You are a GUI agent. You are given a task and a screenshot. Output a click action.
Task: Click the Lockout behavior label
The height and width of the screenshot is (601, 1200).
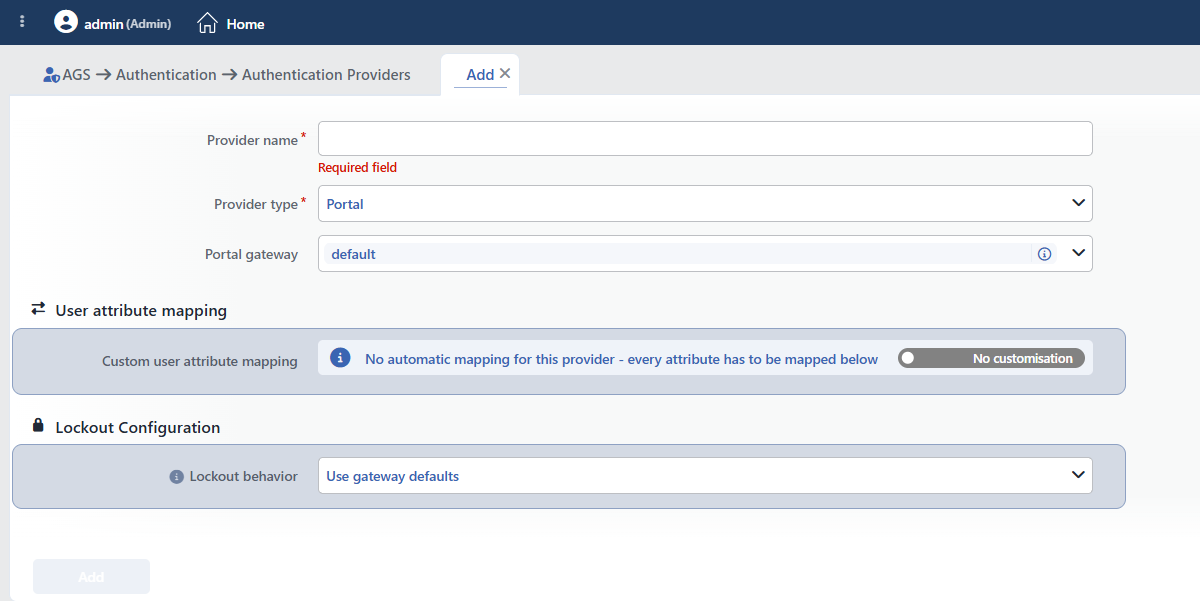pyautogui.click(x=244, y=476)
